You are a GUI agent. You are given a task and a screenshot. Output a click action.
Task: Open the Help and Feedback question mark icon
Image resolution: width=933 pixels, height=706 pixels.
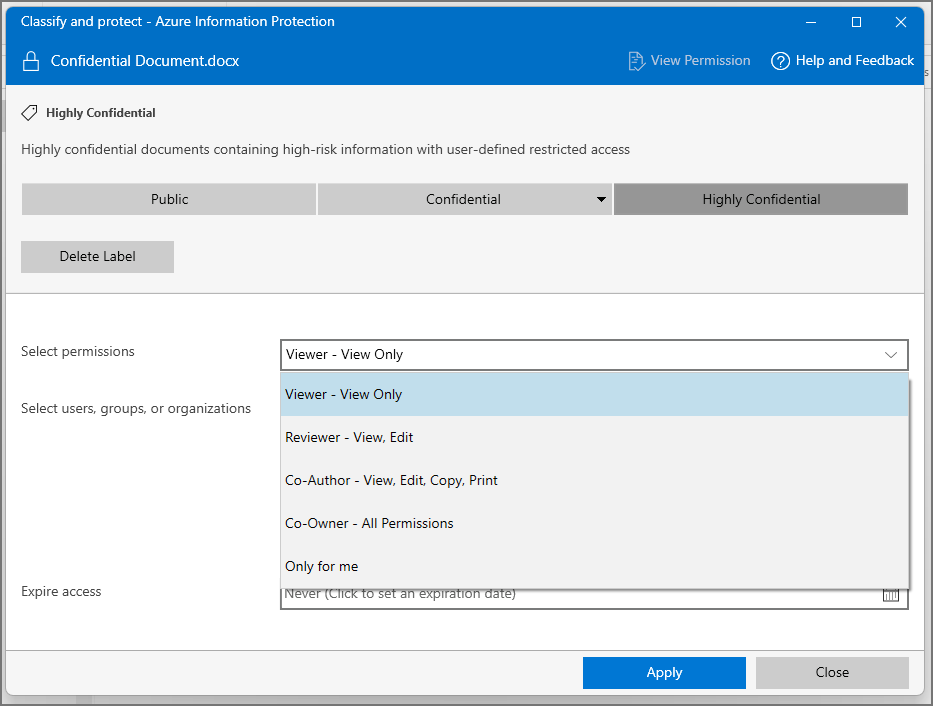pos(780,61)
